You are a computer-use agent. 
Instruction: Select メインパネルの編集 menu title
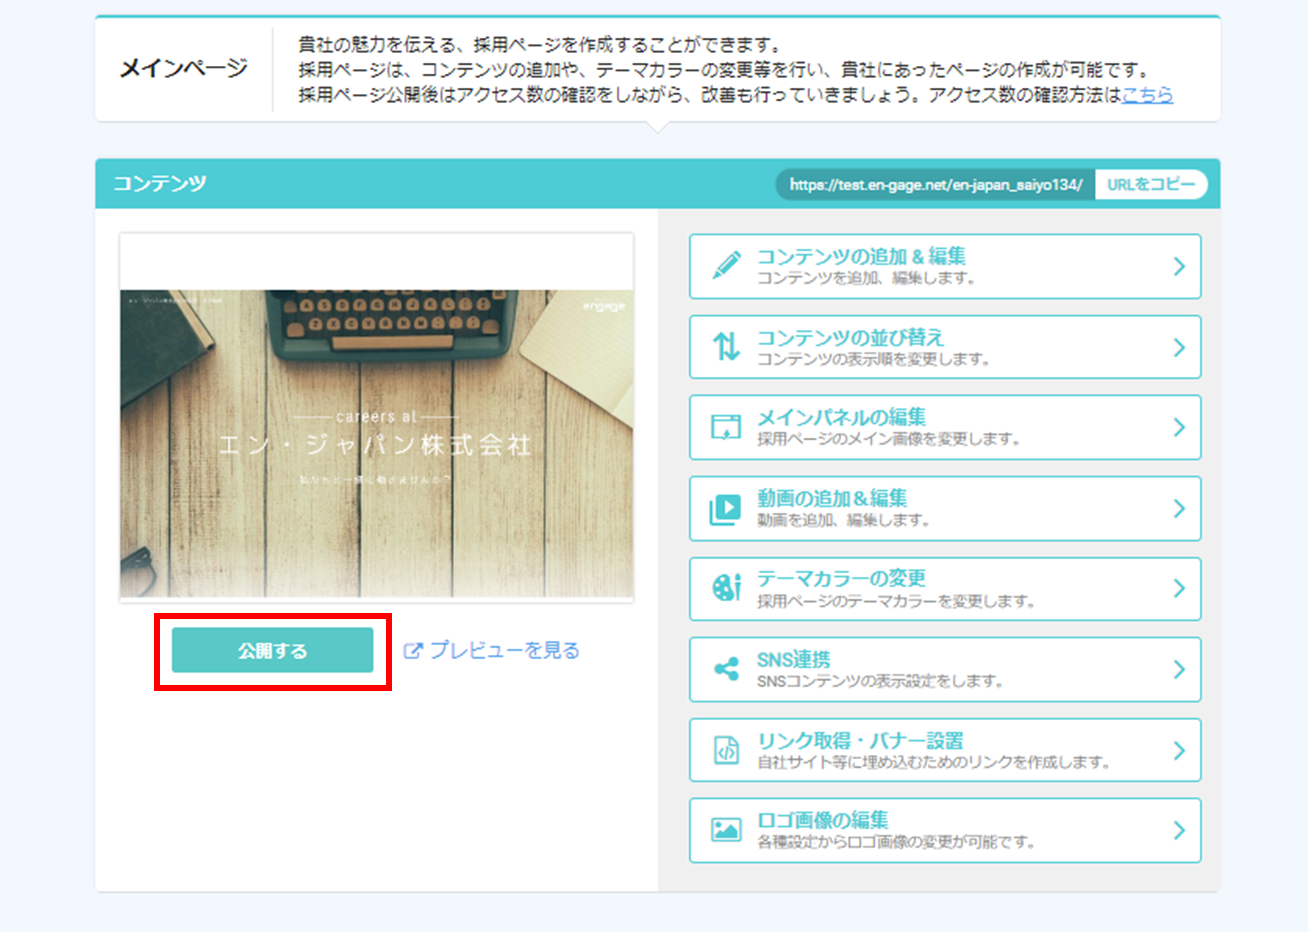(841, 417)
